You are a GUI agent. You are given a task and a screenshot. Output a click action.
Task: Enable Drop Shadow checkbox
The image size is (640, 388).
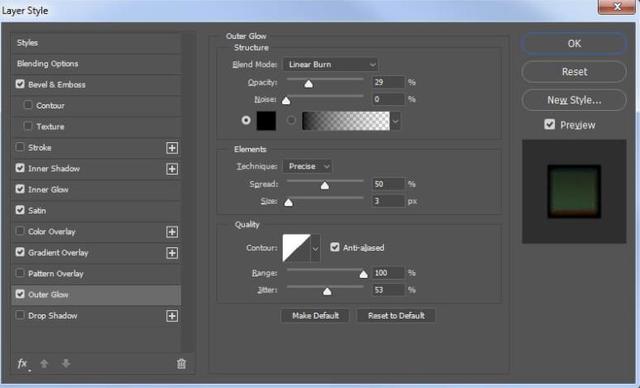point(20,315)
